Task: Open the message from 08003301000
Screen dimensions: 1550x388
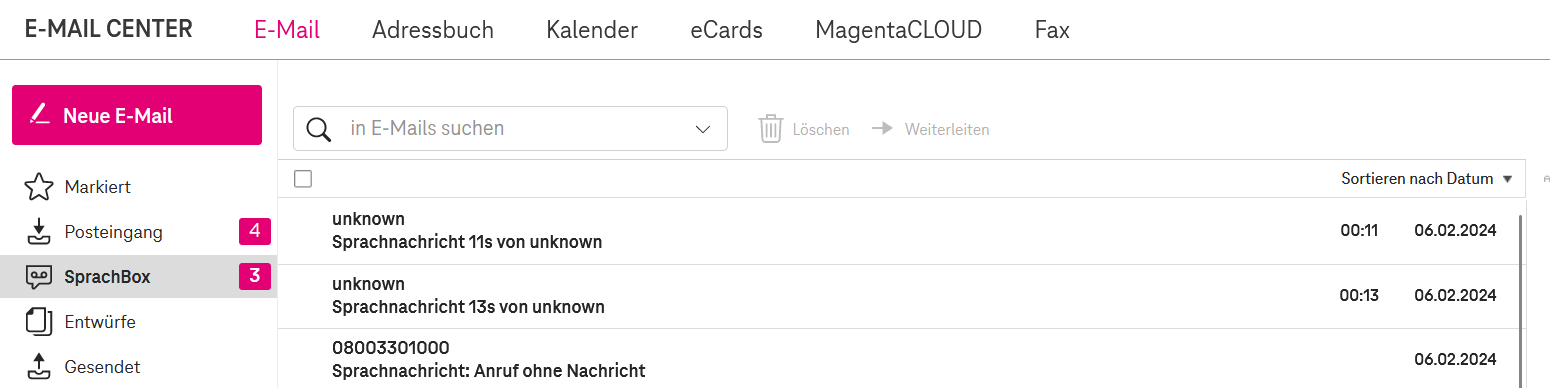Action: pos(898,359)
